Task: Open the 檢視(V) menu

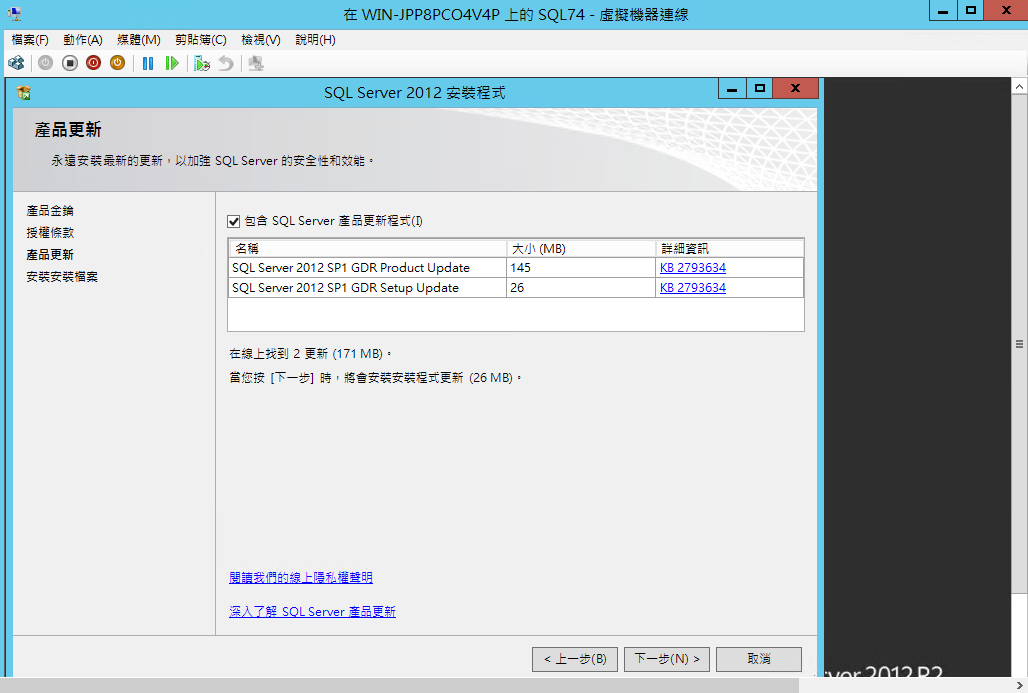Action: [x=261, y=40]
